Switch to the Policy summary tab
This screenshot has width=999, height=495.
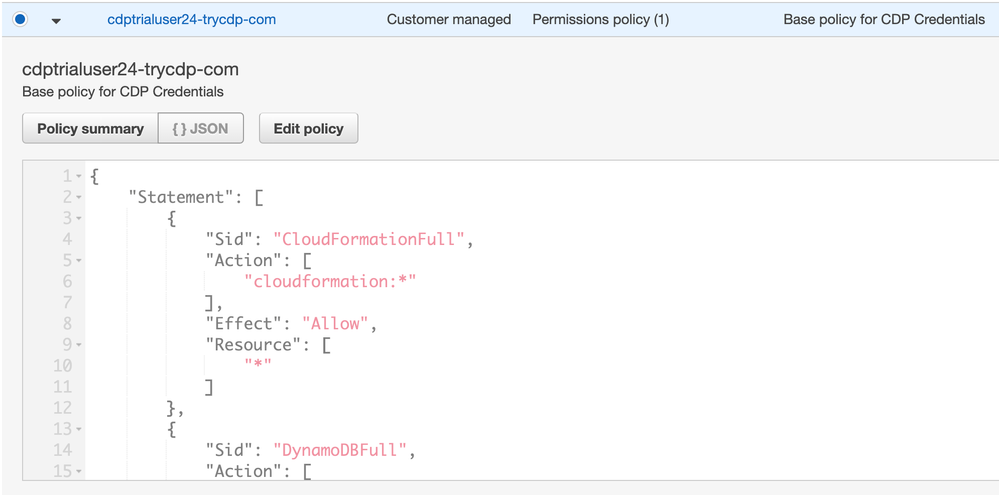pos(90,128)
